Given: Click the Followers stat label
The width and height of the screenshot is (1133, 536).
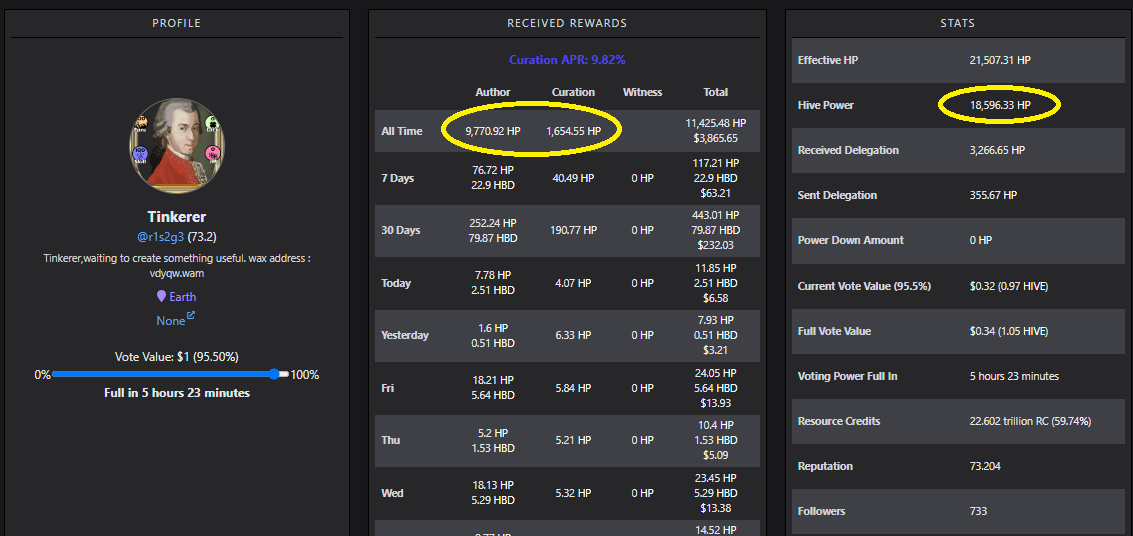Looking at the screenshot, I should coord(821,511).
